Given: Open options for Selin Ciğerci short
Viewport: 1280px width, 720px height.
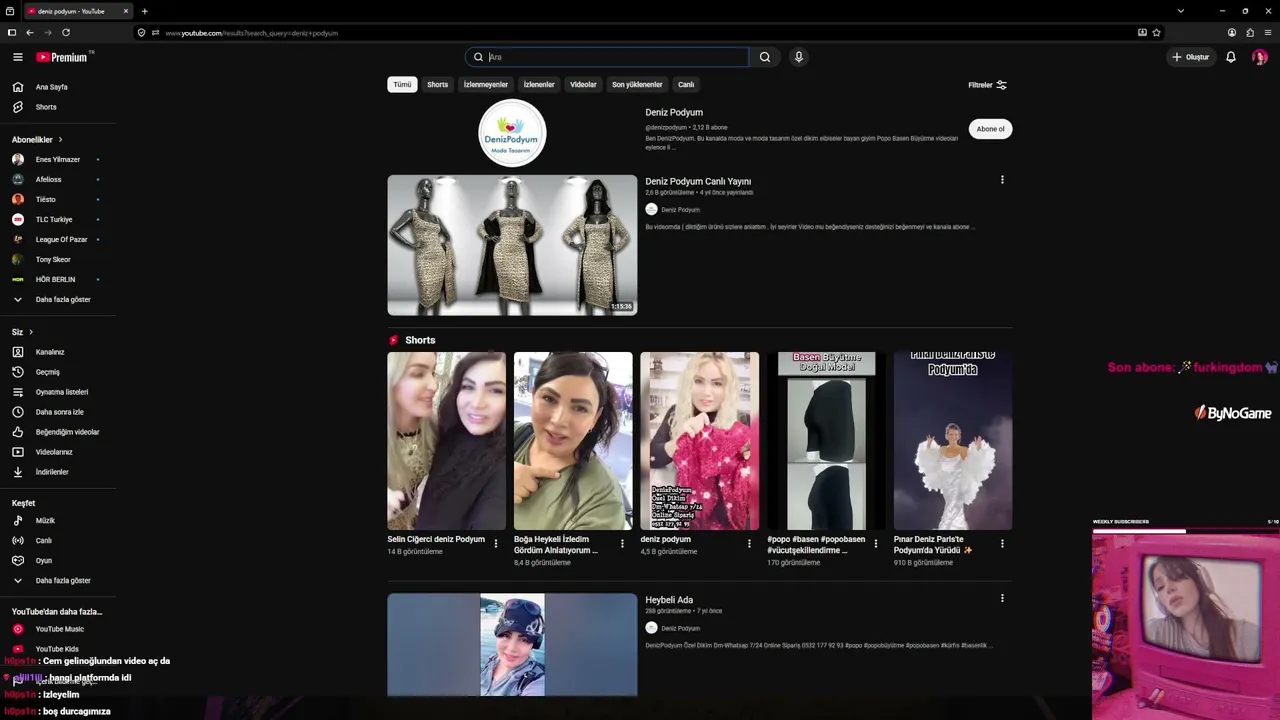Looking at the screenshot, I should click(x=496, y=544).
